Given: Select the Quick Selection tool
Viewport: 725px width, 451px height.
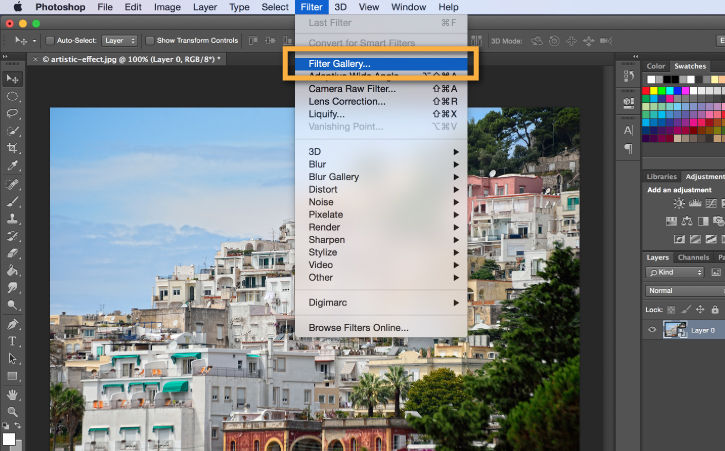Looking at the screenshot, I should pos(12,131).
